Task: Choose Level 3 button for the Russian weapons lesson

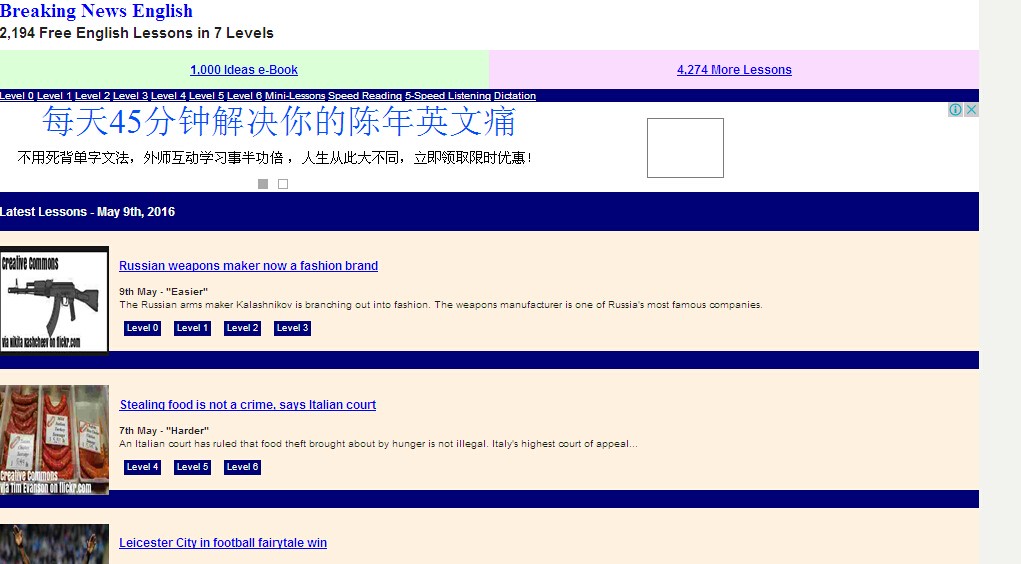Action: coord(292,328)
